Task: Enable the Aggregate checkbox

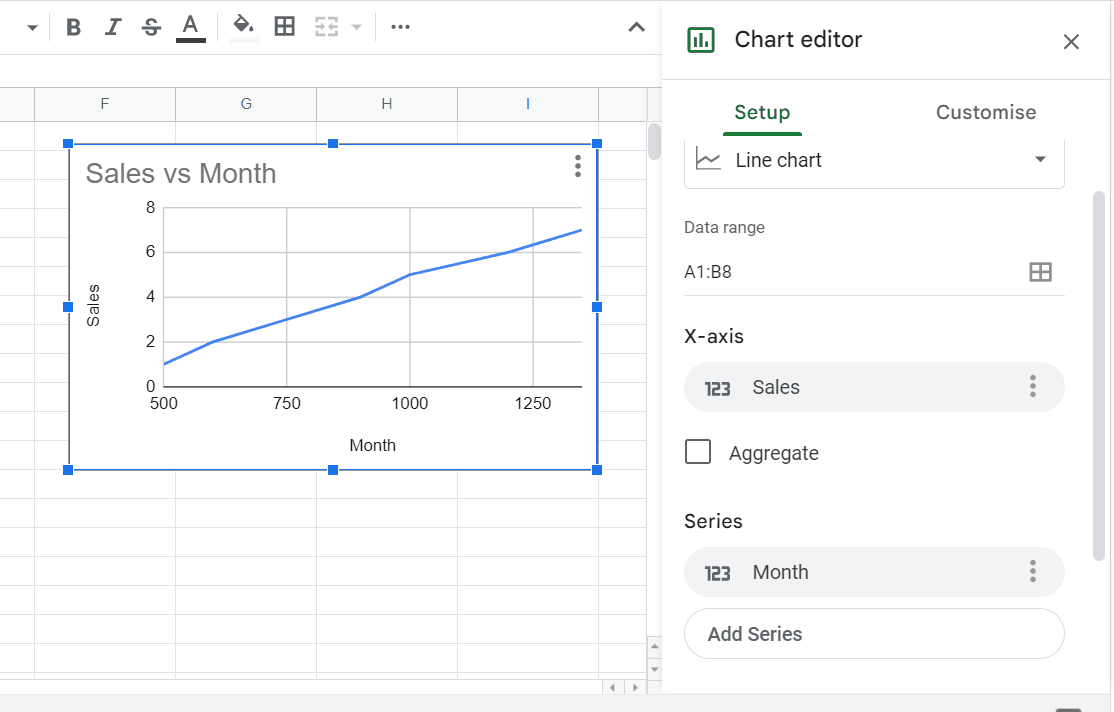Action: tap(697, 451)
